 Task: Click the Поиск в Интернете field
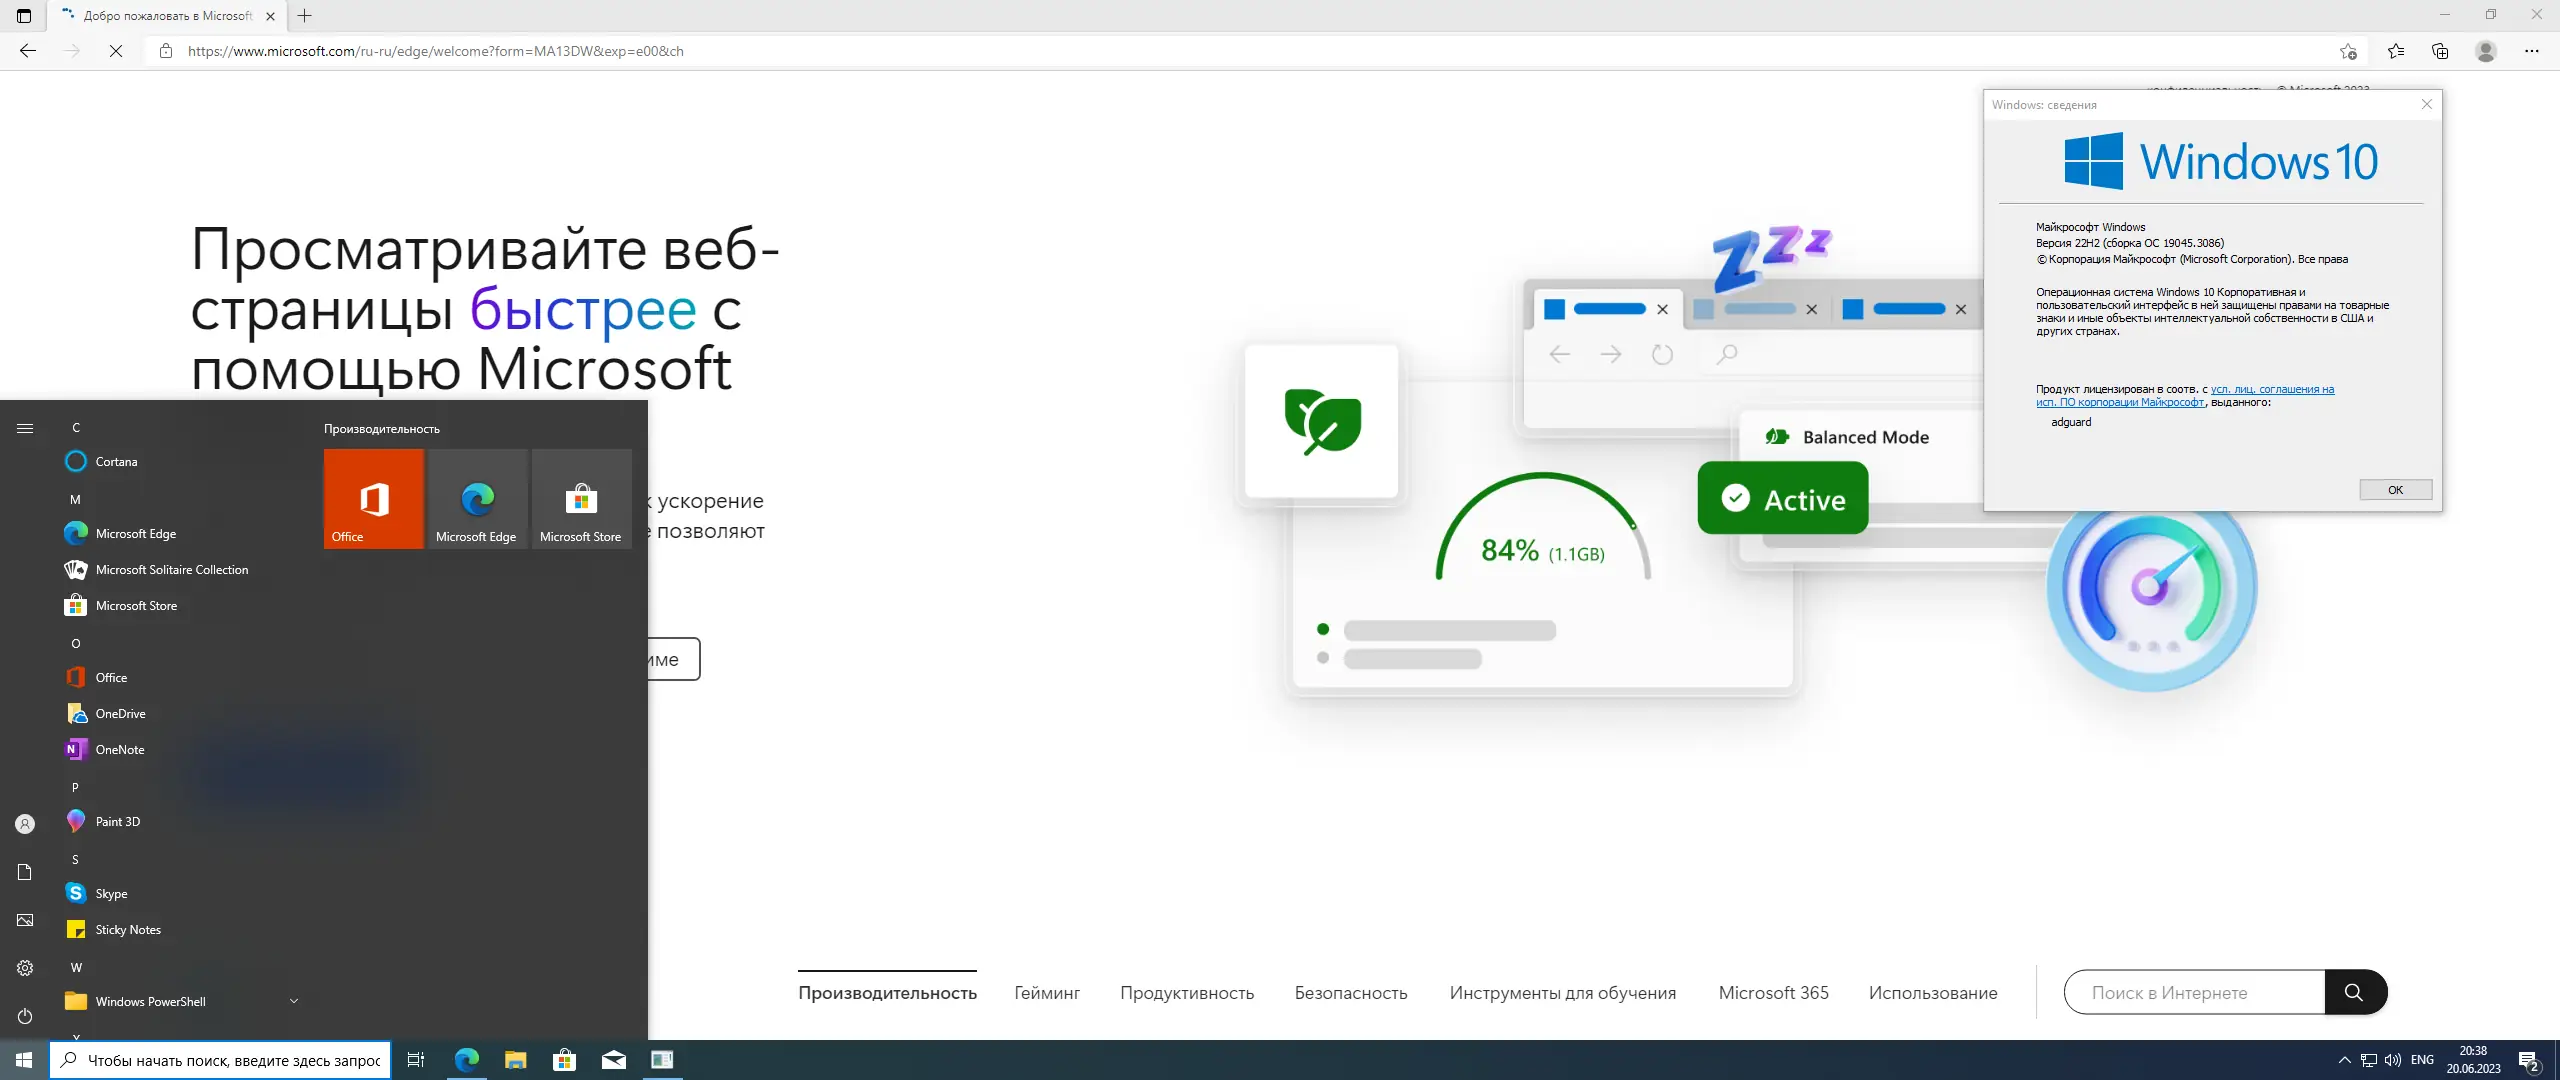click(2194, 993)
